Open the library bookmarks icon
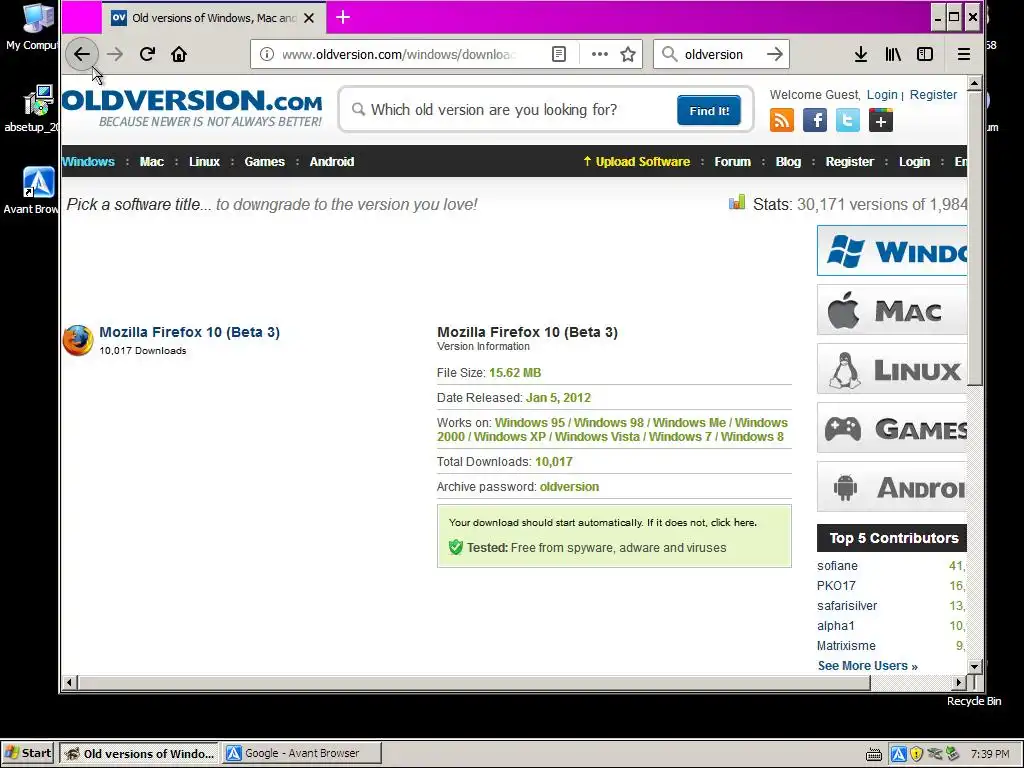The height and width of the screenshot is (768, 1024). click(893, 54)
